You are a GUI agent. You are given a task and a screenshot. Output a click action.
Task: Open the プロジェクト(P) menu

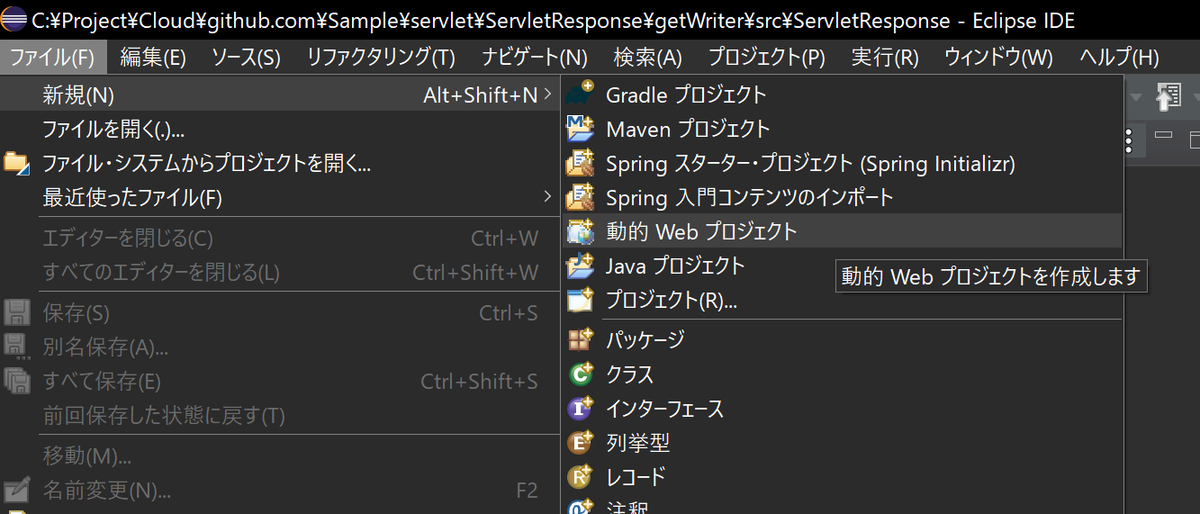(x=767, y=58)
